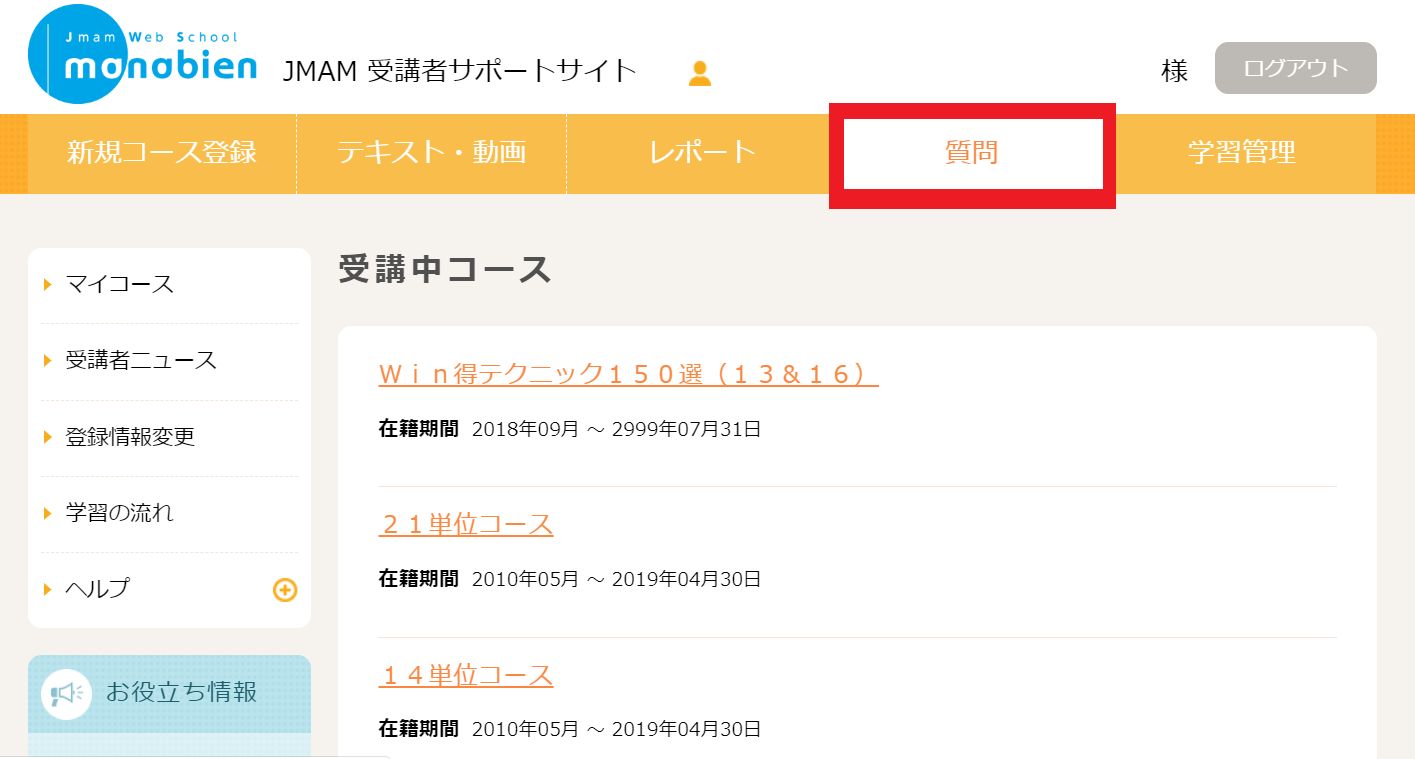The width and height of the screenshot is (1415, 759).
Task: Select 登録情報変更 in the sidebar
Action: [130, 437]
